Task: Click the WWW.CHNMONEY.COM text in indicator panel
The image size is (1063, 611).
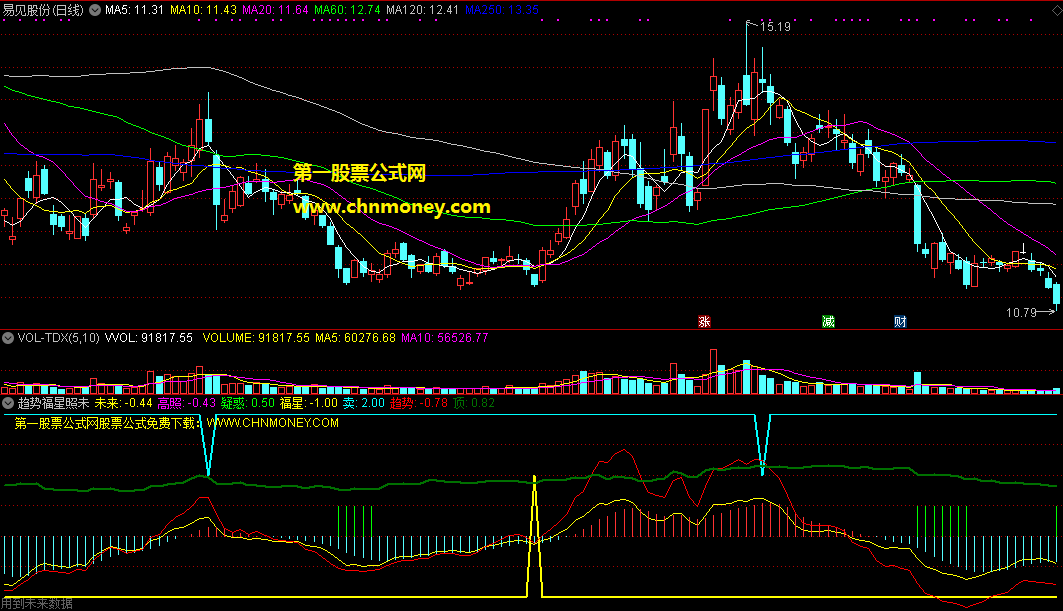Action: click(x=273, y=423)
